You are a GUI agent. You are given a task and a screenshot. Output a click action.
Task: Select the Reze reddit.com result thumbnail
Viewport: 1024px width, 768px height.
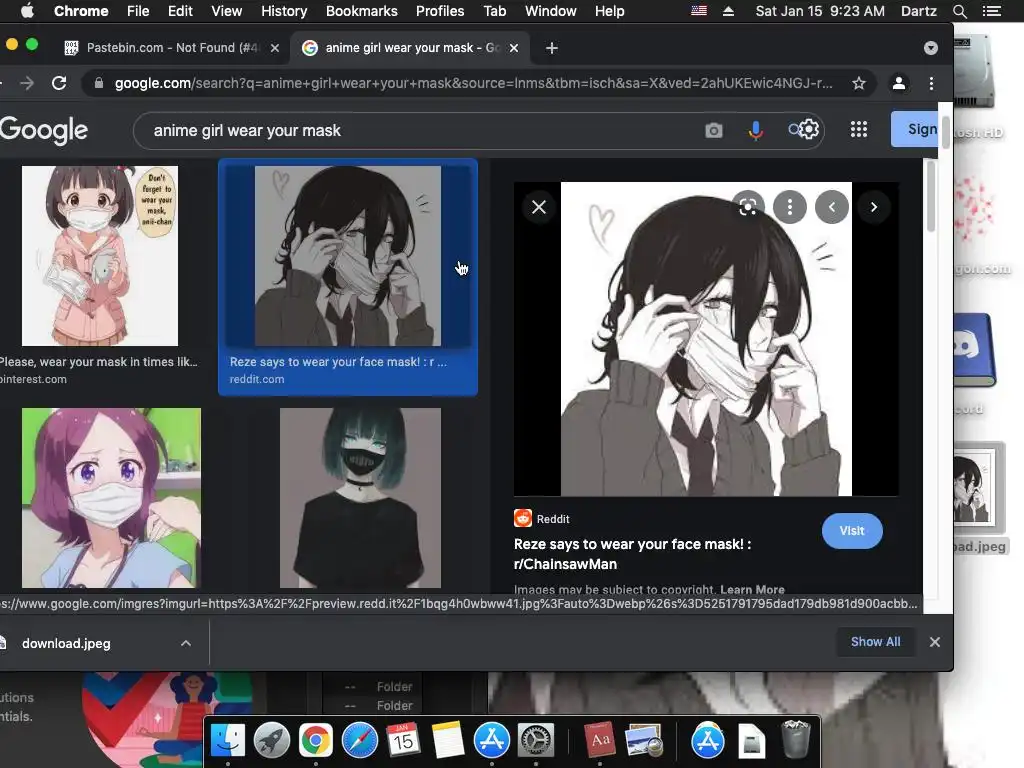pos(347,255)
